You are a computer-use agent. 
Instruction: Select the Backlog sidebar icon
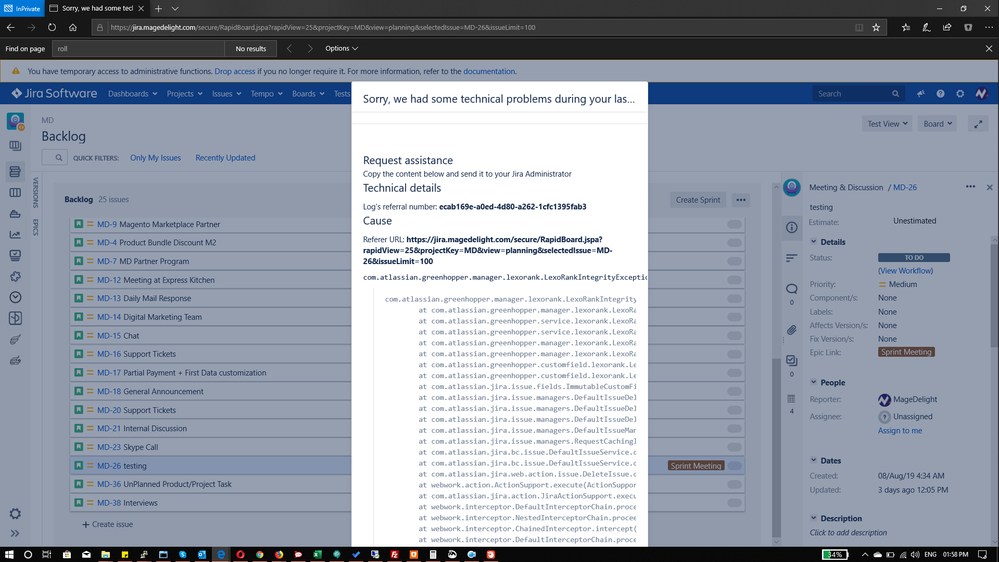(15, 171)
